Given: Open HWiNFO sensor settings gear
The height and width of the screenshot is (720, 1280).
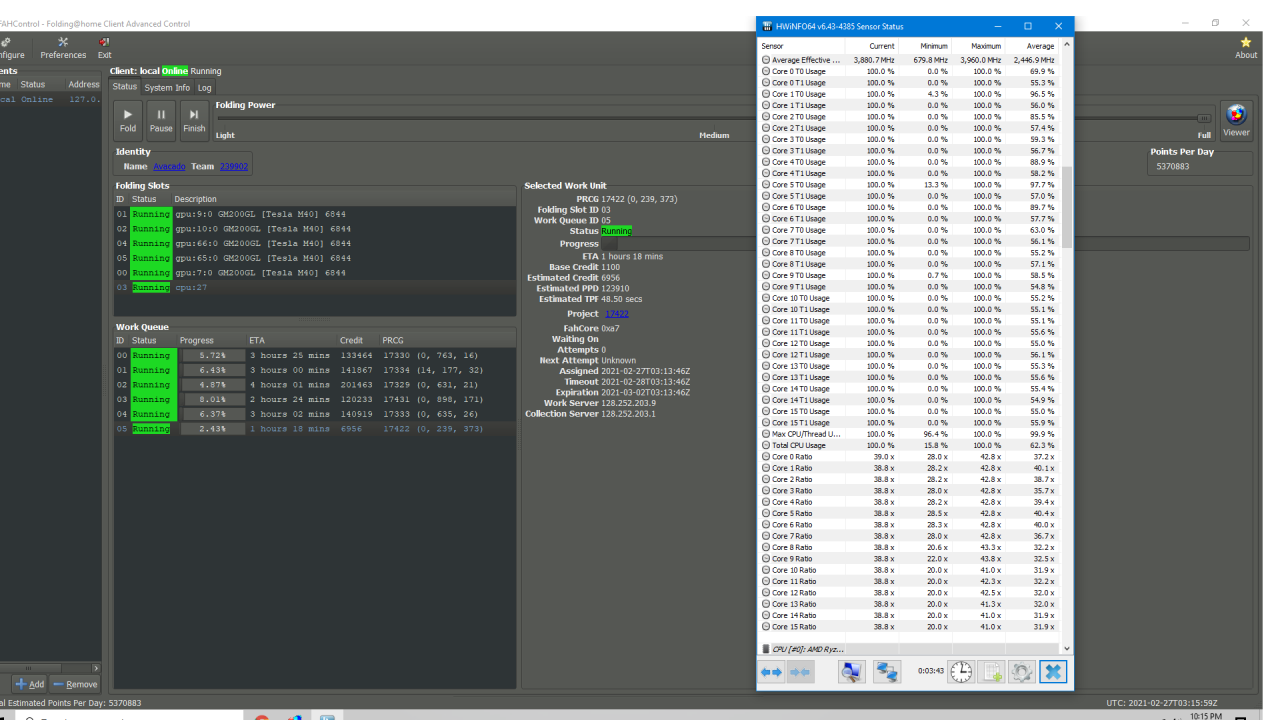Looking at the screenshot, I should [x=1021, y=672].
